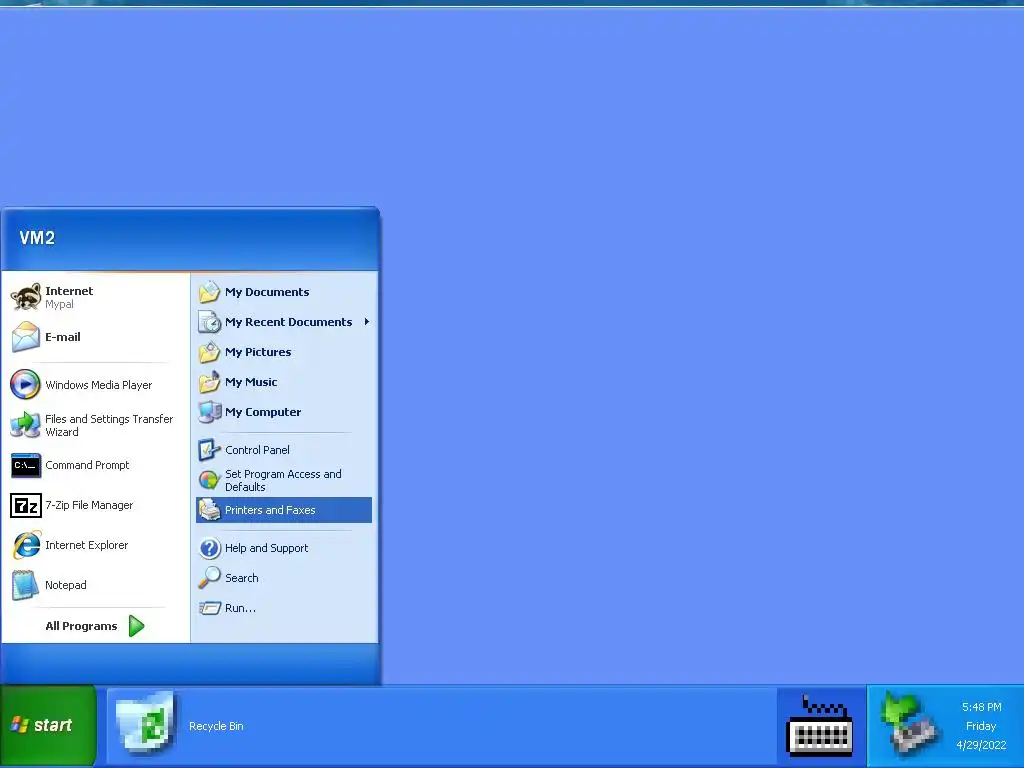Image resolution: width=1024 pixels, height=768 pixels.
Task: Click the Safely Remove Hardware tray icon
Action: pos(910,724)
